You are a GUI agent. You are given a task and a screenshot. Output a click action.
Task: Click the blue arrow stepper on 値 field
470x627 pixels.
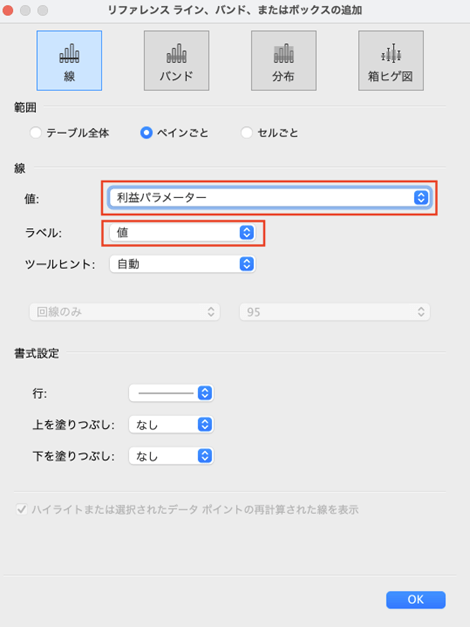pos(421,198)
